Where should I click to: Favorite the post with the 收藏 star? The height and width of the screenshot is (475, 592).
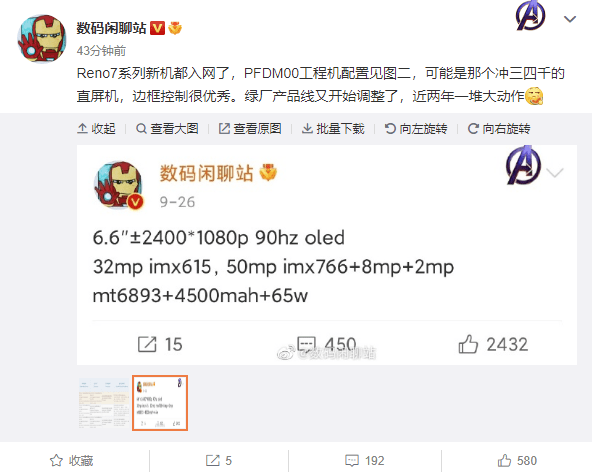click(x=71, y=461)
